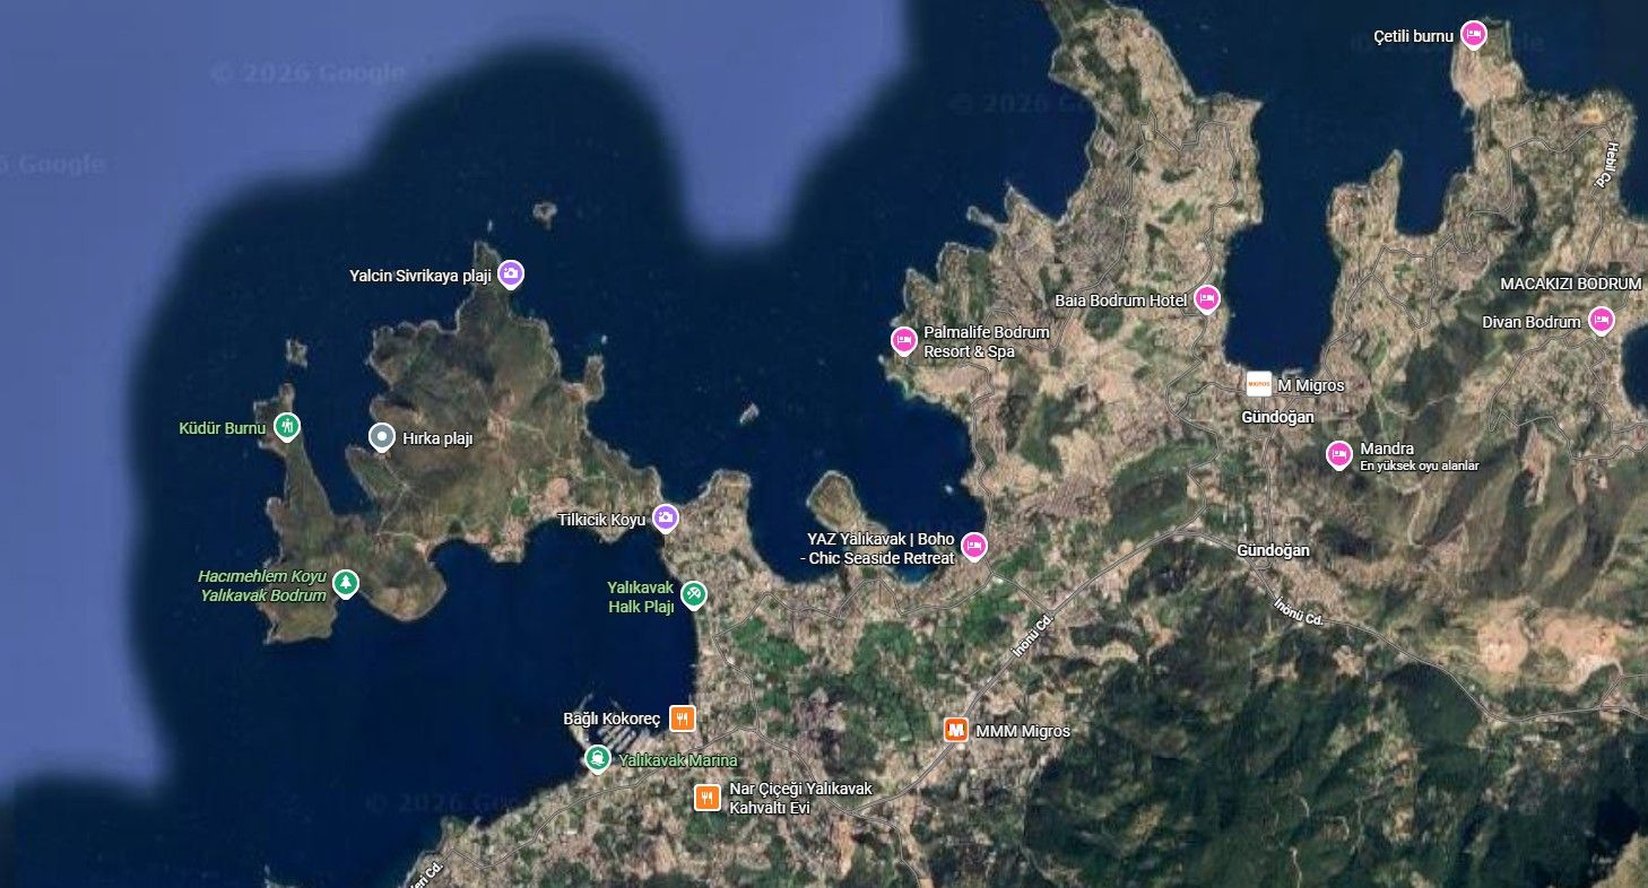Select the Yalıkavak Marina marker icon
This screenshot has height=888, width=1648.
pos(597,759)
